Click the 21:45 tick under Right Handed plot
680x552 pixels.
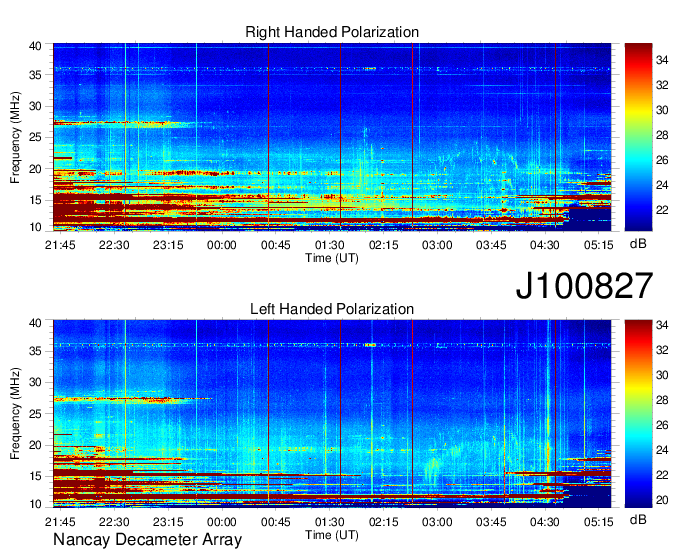60,245
